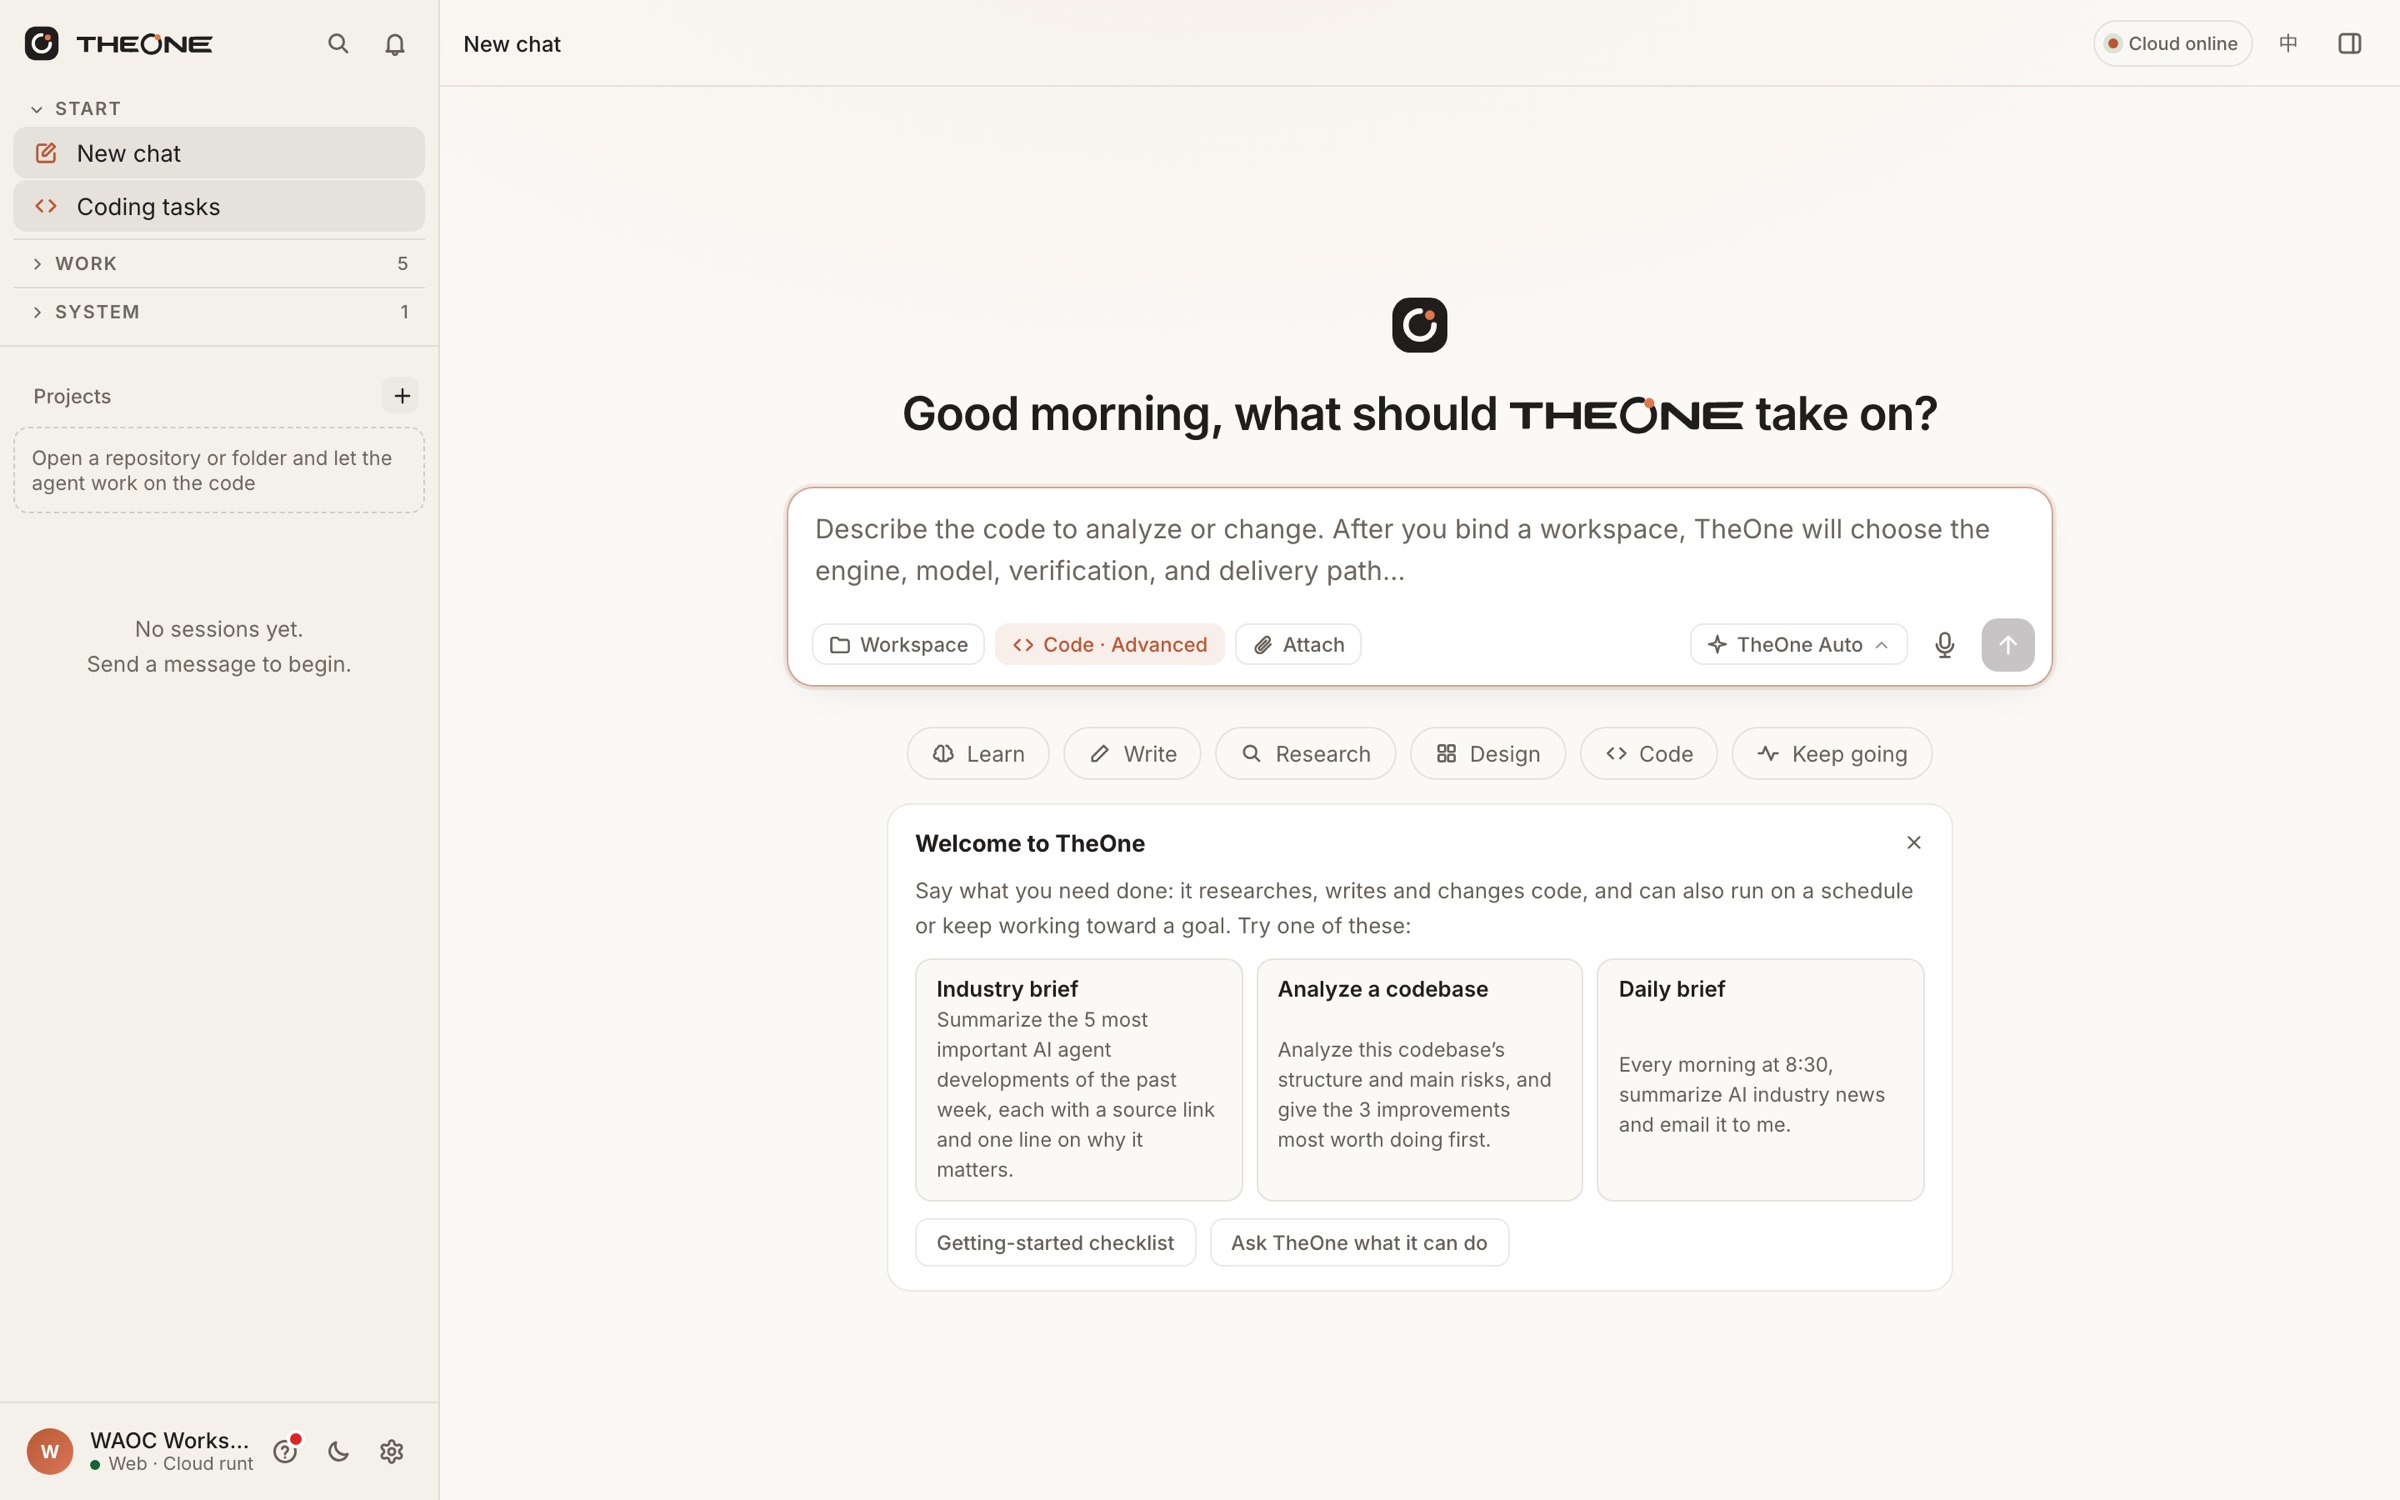Open Coding tasks in the sidebar
Image resolution: width=2400 pixels, height=1500 pixels.
(219, 206)
